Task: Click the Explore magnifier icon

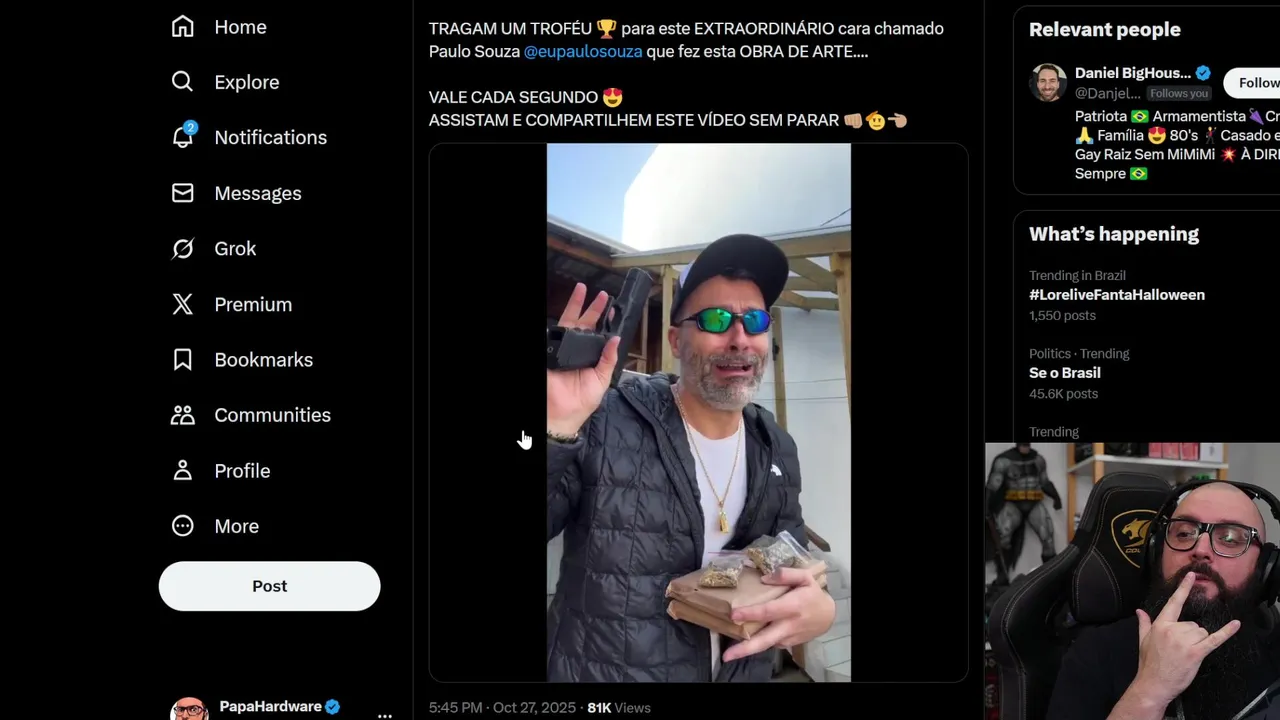Action: (x=182, y=82)
